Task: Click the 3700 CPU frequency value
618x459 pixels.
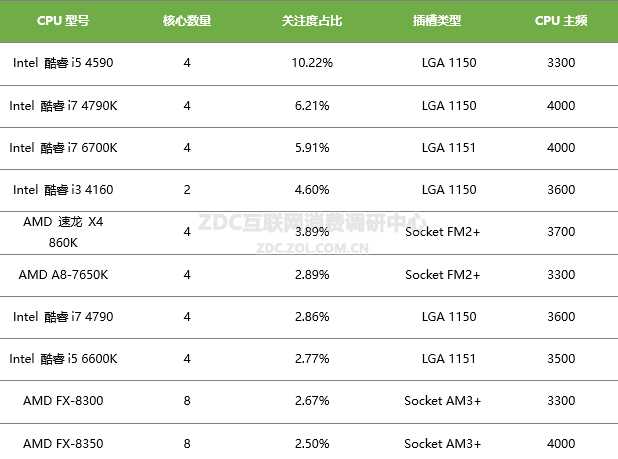Action: click(561, 232)
